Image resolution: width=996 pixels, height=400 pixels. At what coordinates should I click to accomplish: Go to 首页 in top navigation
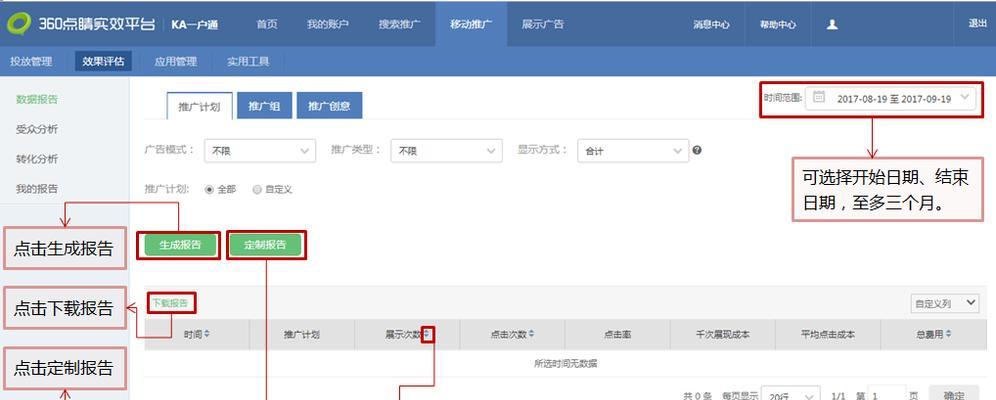click(x=267, y=24)
